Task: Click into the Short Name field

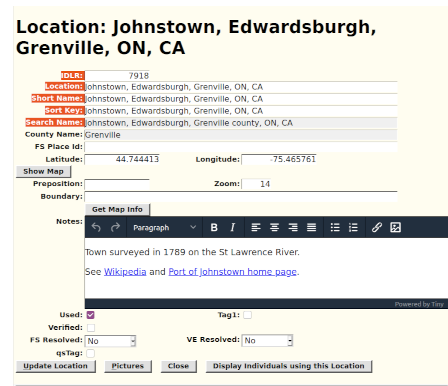Action: click(x=241, y=99)
